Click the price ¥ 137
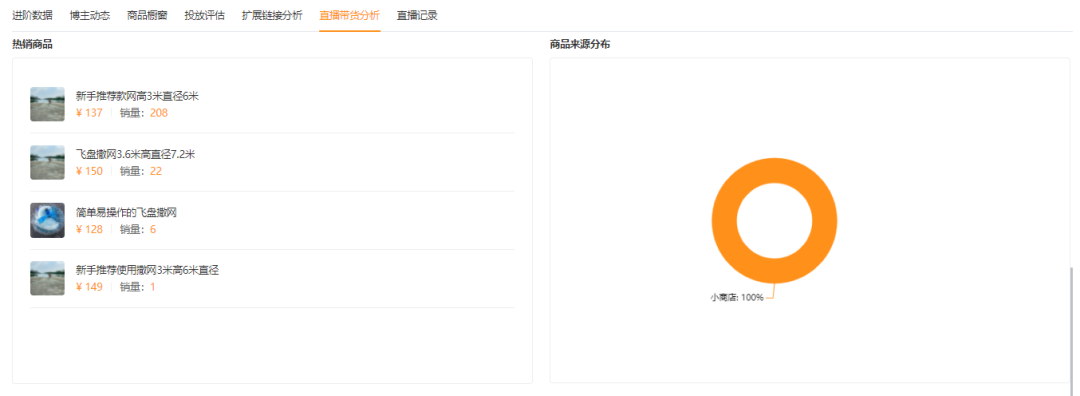 89,113
